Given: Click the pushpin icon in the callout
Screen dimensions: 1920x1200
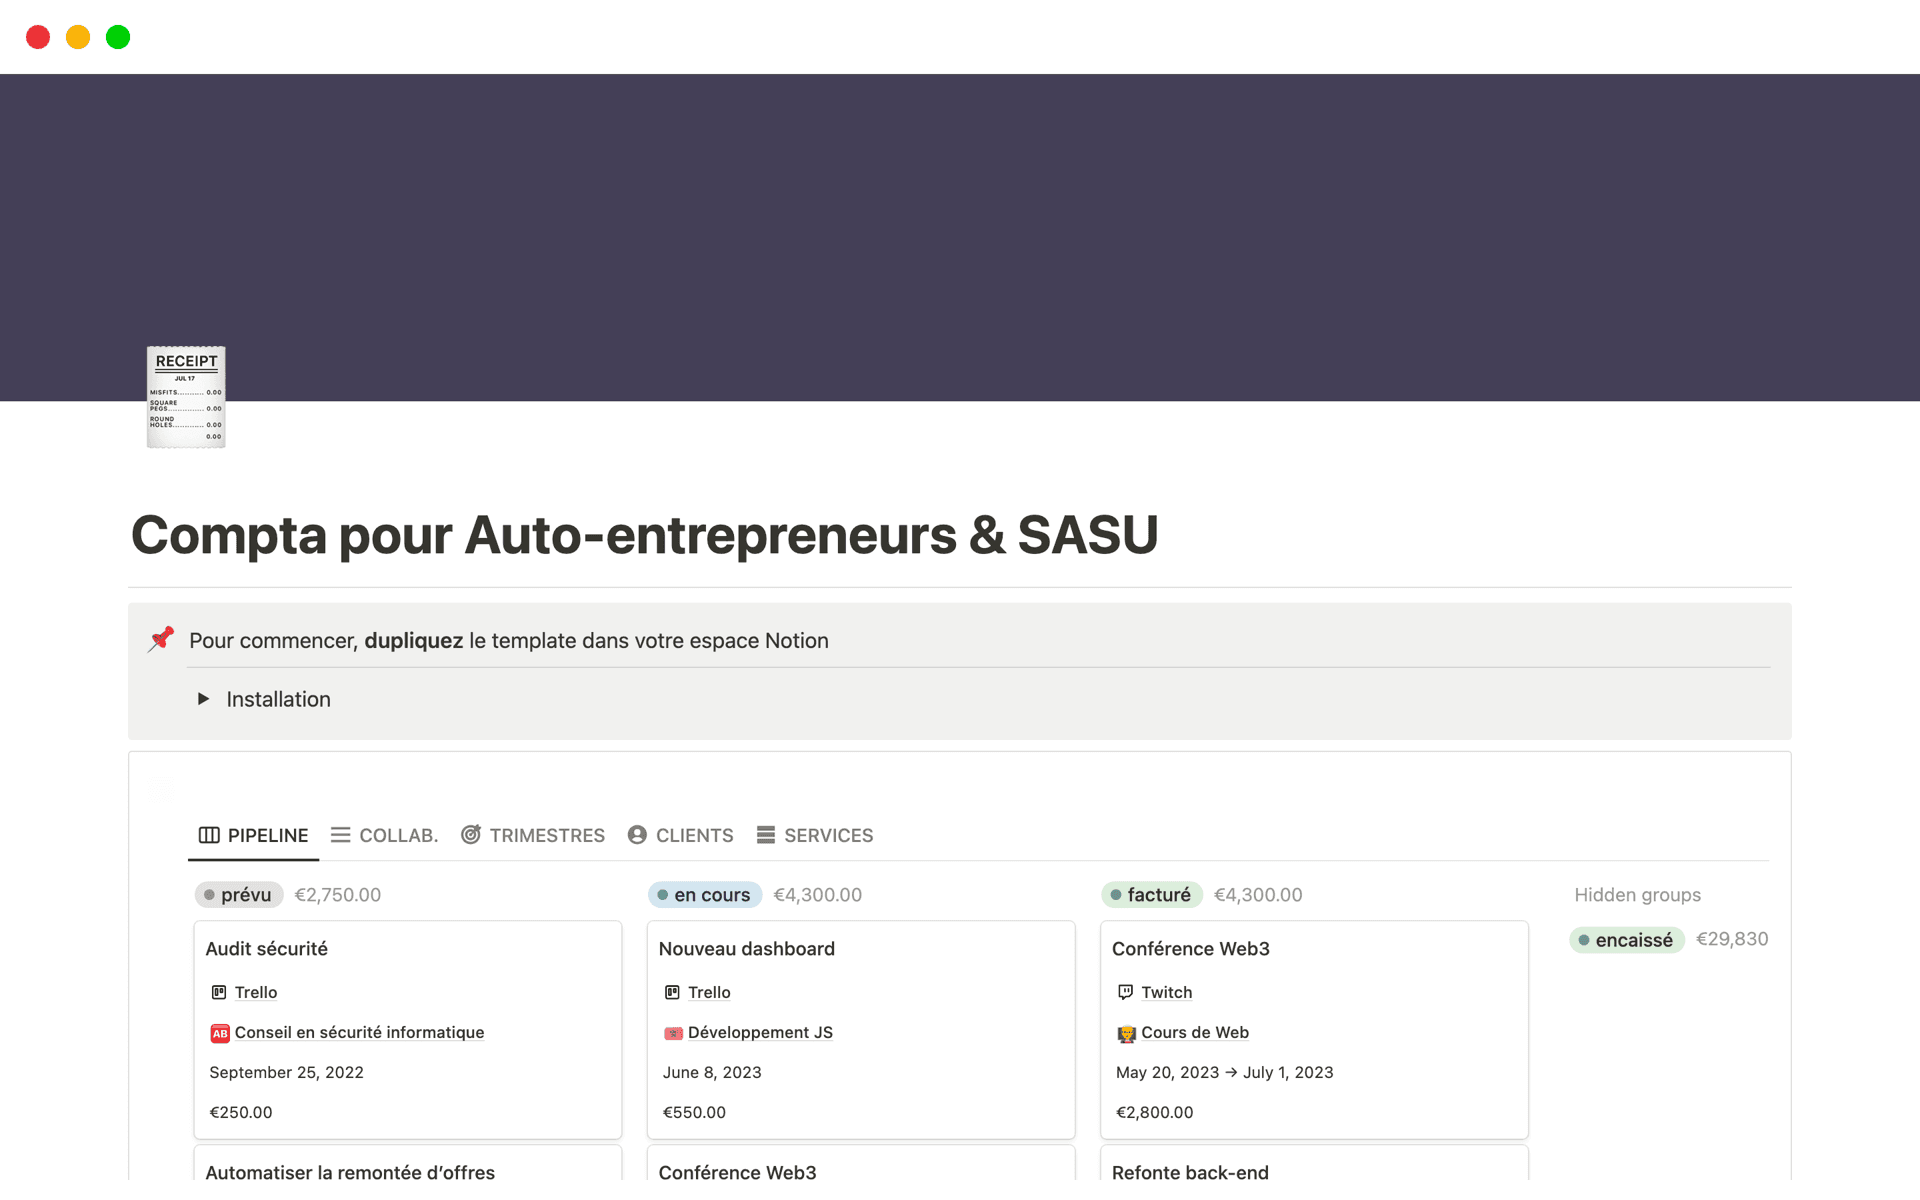Looking at the screenshot, I should point(160,639).
